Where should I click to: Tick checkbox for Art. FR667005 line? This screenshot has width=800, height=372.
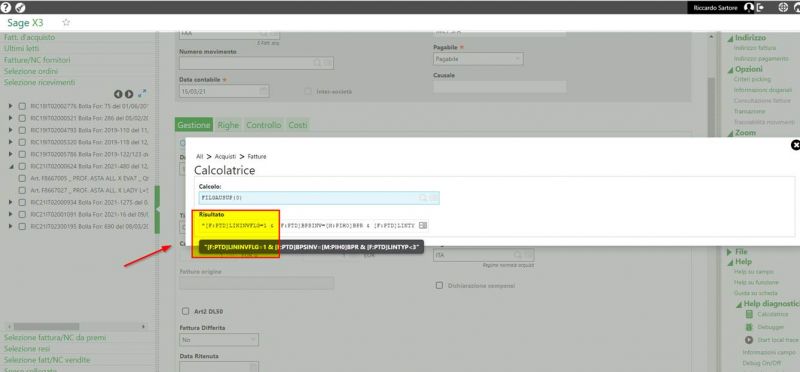(22, 178)
